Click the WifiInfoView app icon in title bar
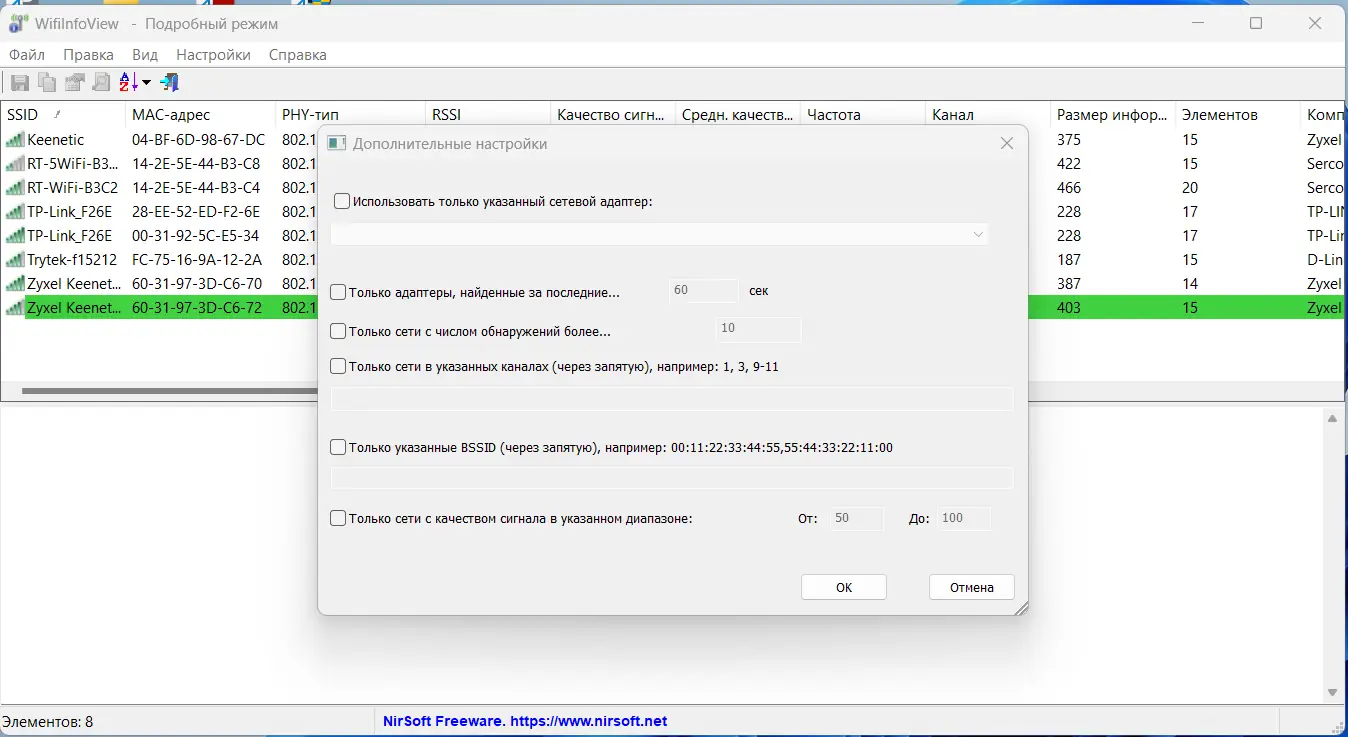The width and height of the screenshot is (1348, 737). [18, 24]
